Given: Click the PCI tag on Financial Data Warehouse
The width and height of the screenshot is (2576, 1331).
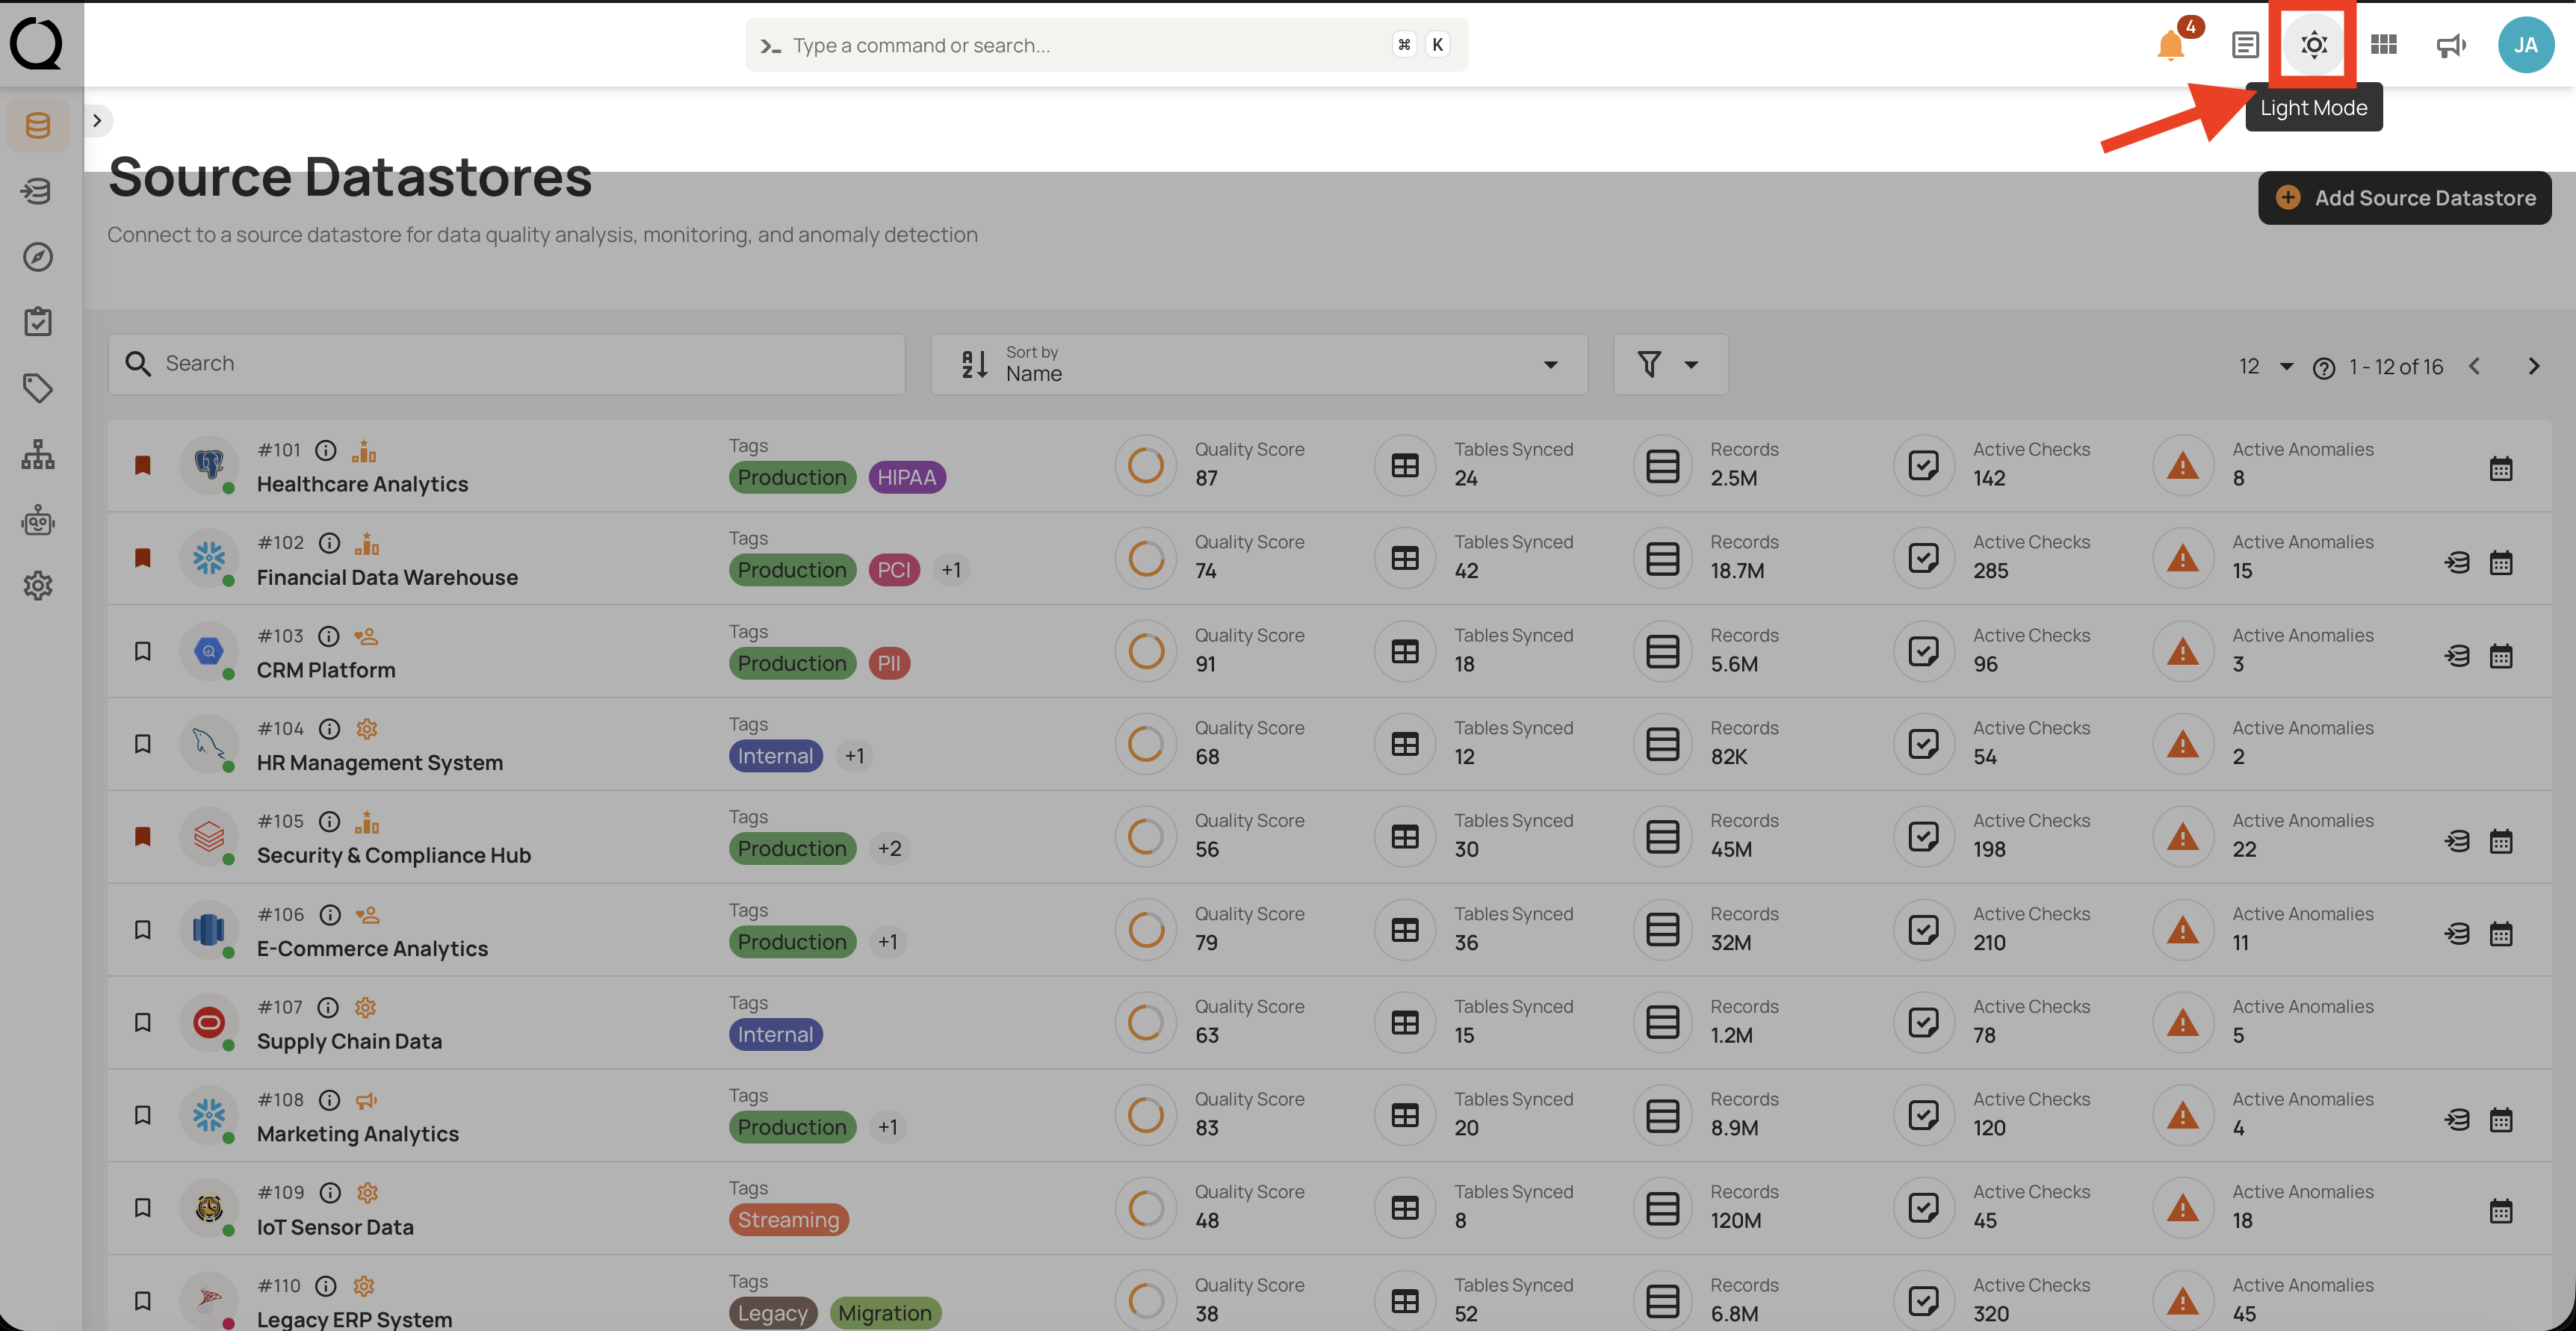Looking at the screenshot, I should (x=893, y=570).
